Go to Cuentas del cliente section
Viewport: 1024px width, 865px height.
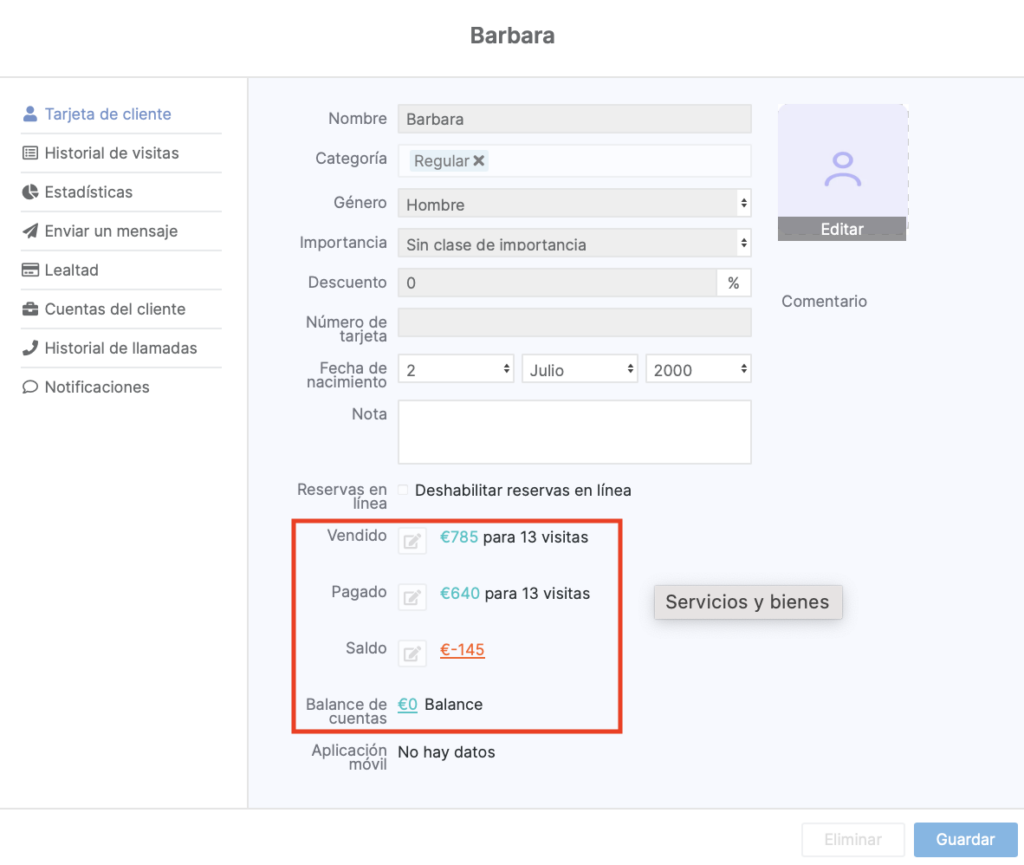115,309
